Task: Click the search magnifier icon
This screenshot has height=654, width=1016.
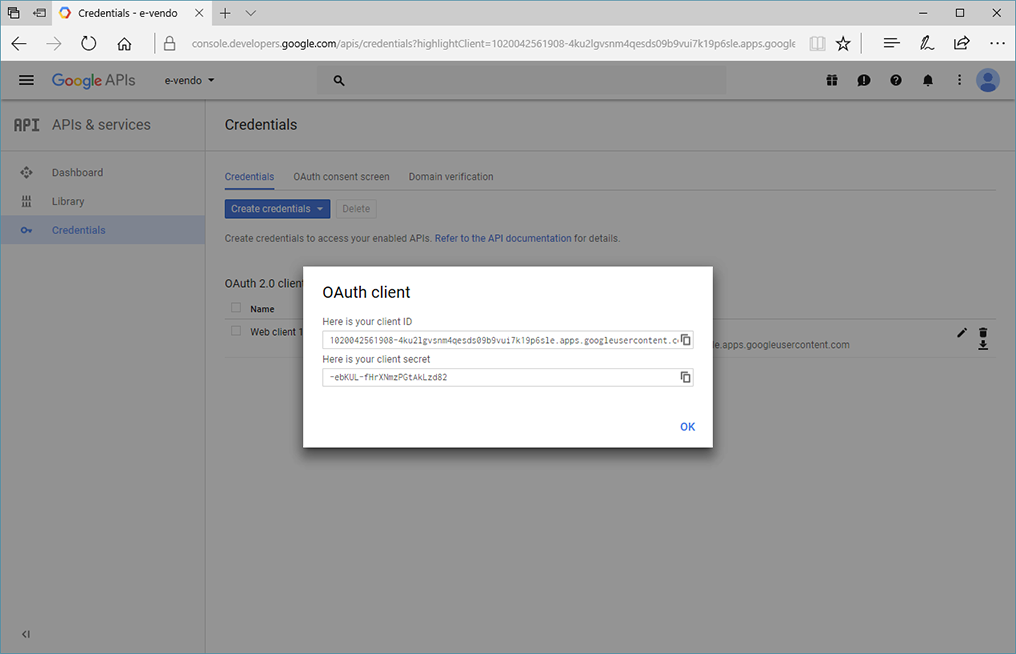Action: tap(339, 80)
